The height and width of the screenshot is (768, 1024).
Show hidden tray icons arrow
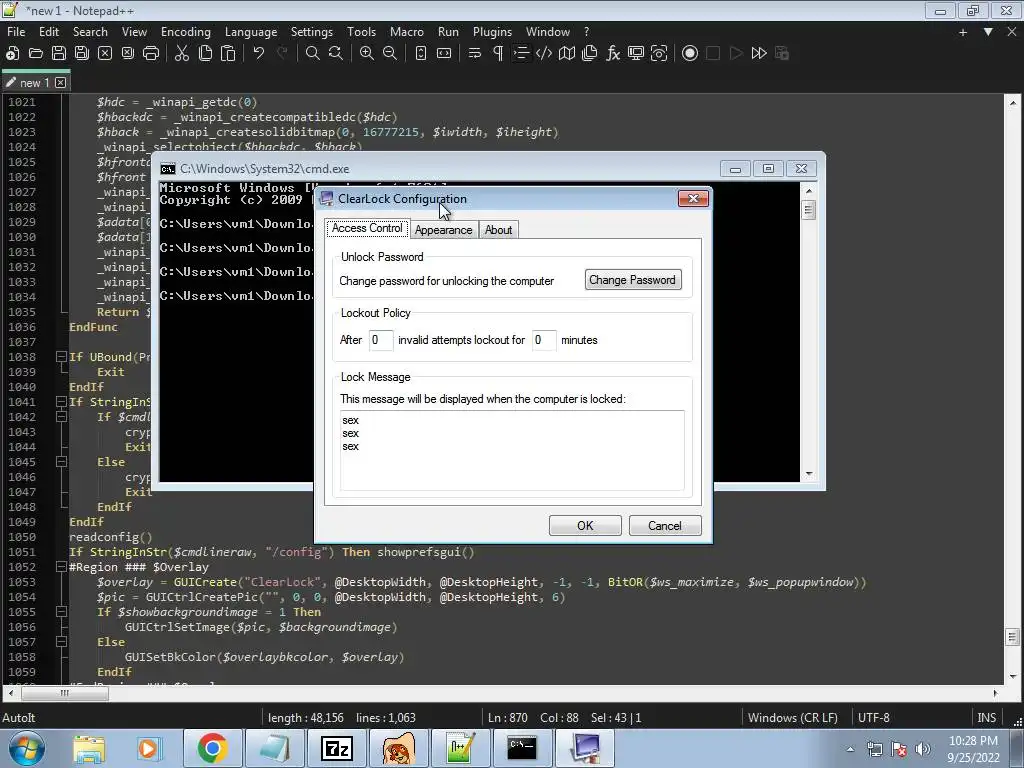coord(850,749)
